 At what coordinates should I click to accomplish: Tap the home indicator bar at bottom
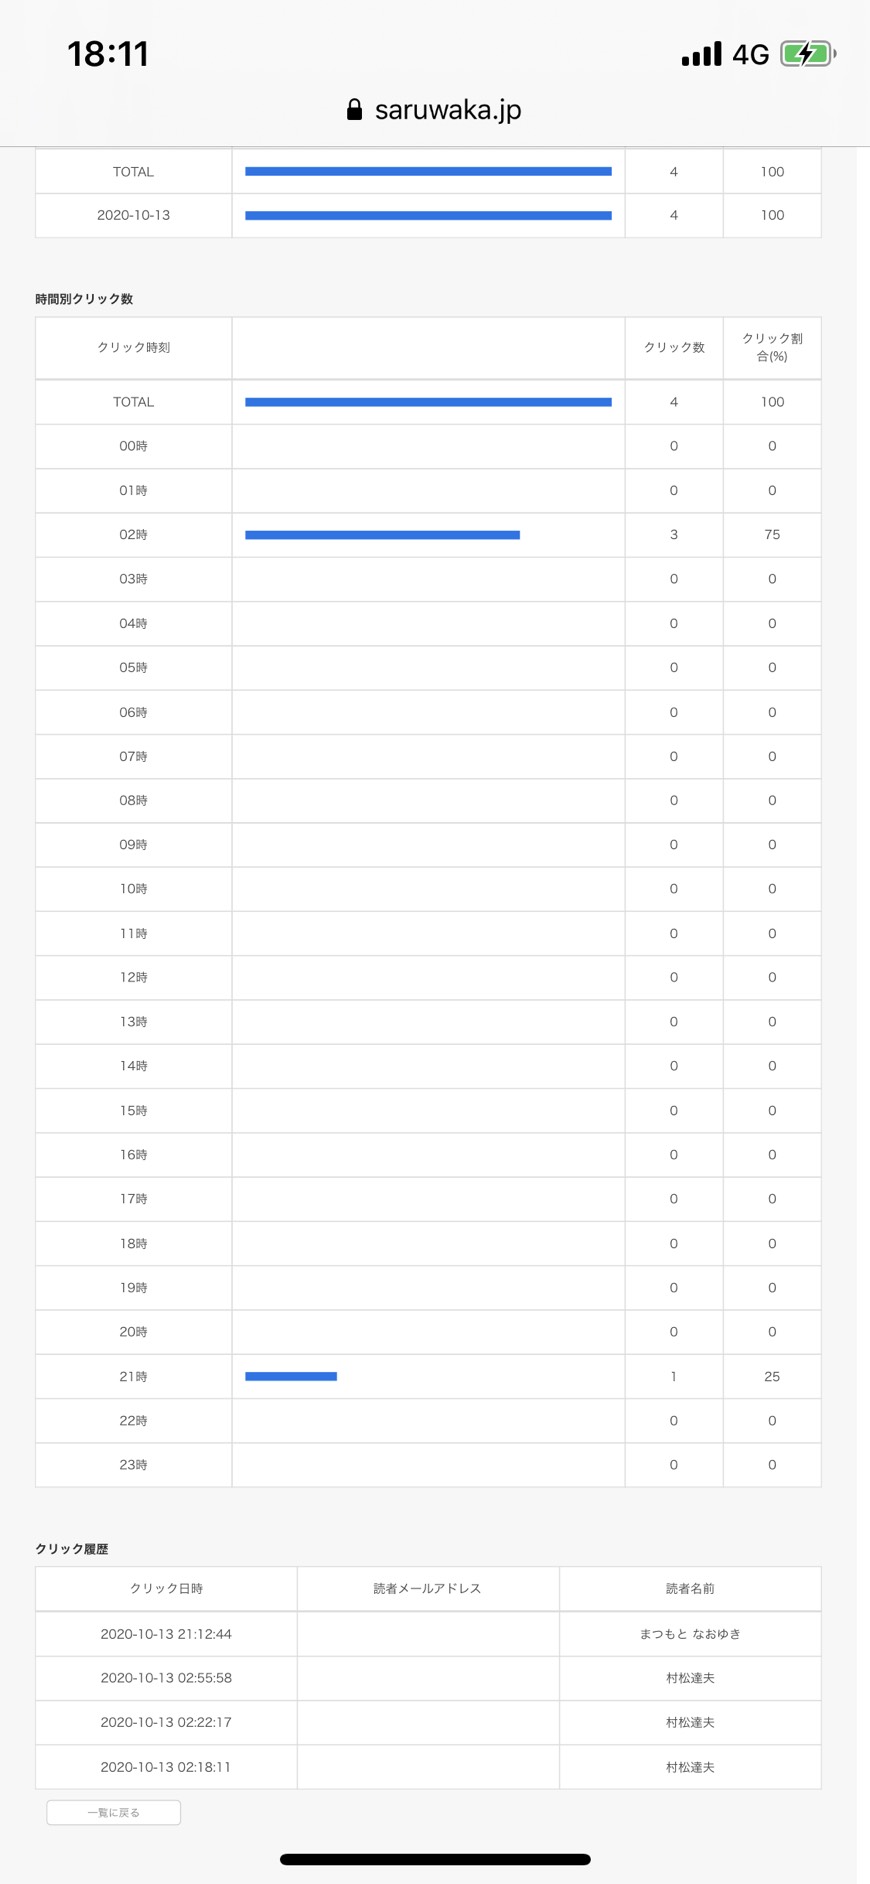[435, 1860]
